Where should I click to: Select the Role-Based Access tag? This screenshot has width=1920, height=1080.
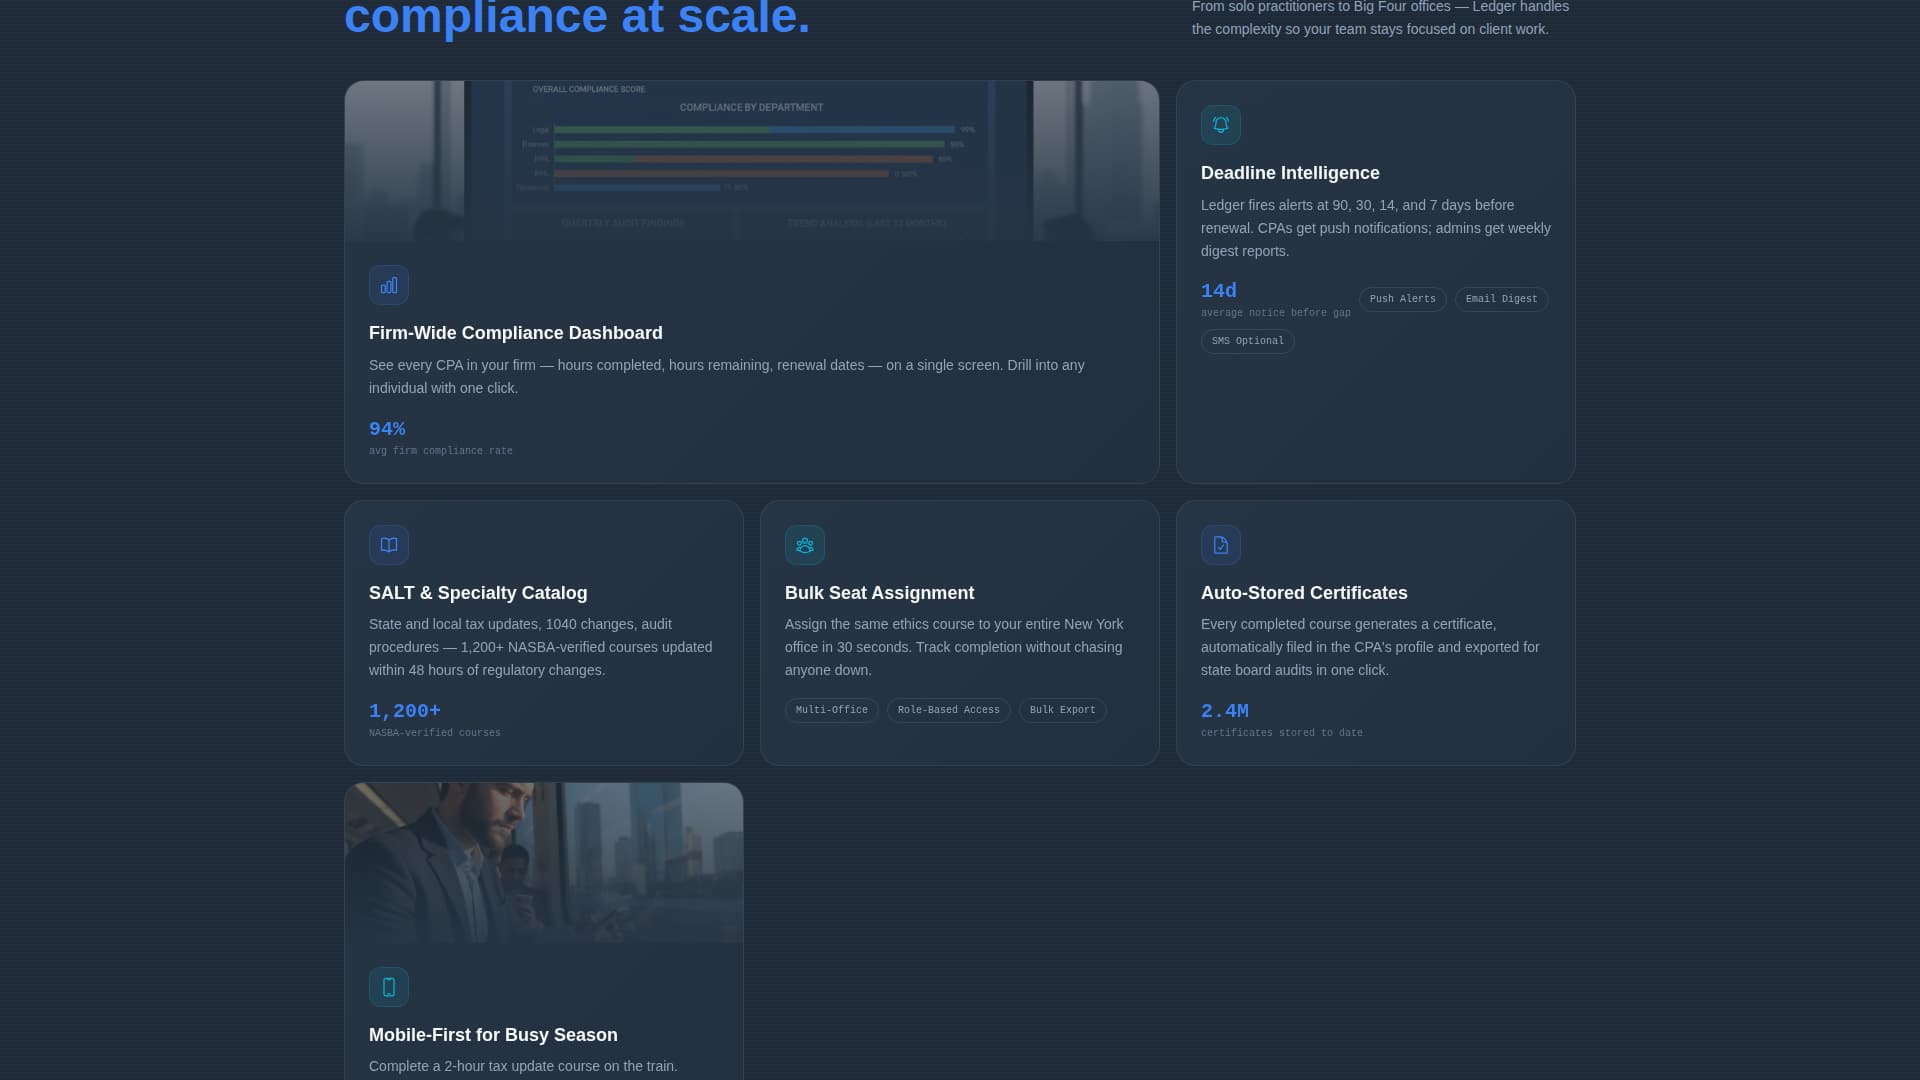coord(948,710)
